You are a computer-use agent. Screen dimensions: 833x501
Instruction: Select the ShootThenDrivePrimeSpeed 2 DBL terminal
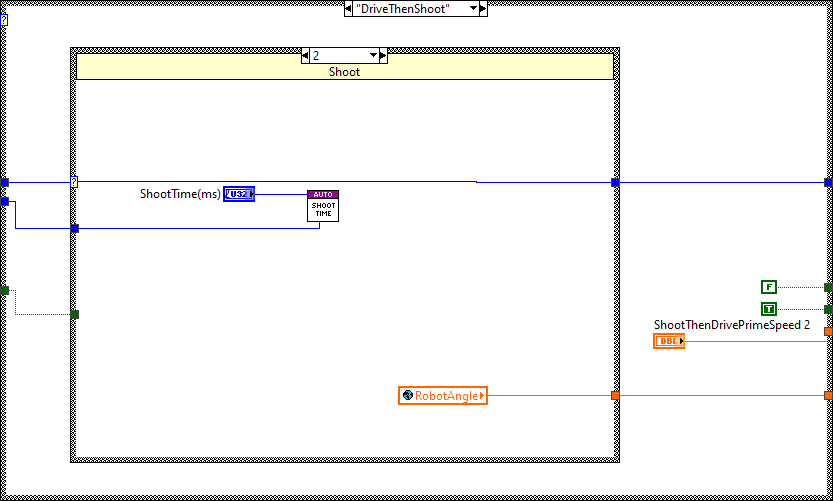669,341
